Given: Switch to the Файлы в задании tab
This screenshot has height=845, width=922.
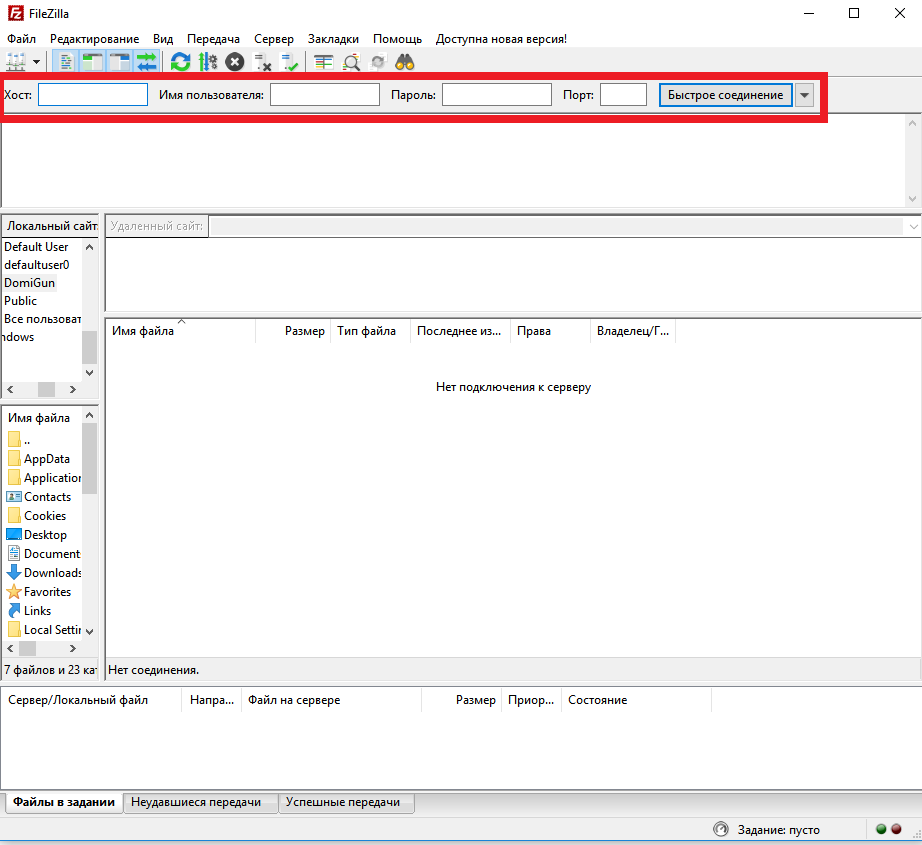Looking at the screenshot, I should pos(64,802).
